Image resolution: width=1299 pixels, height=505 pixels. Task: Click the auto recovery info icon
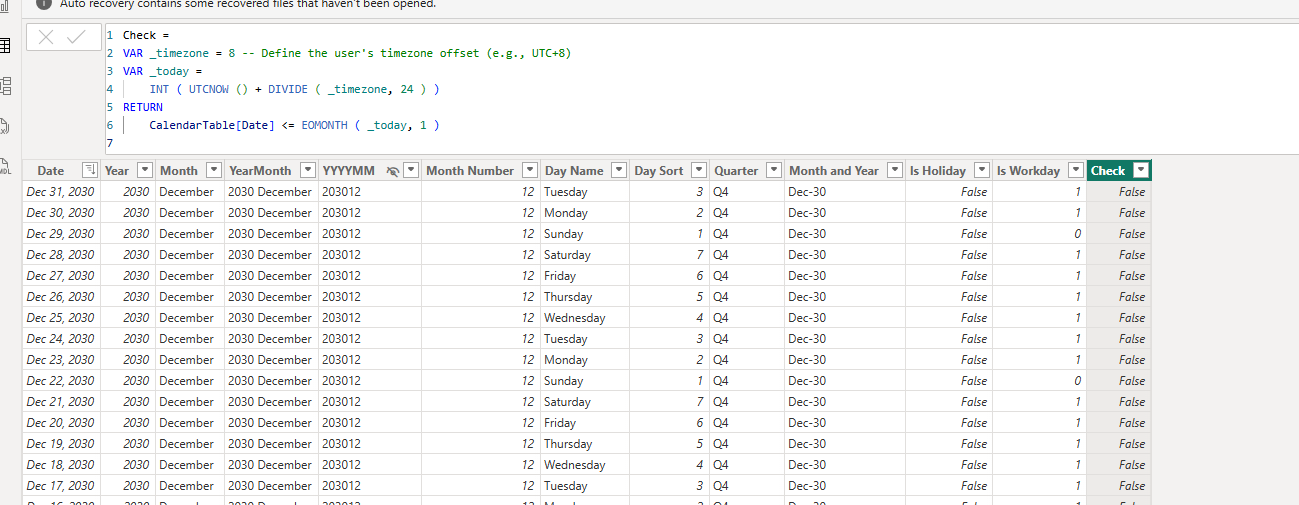tap(44, 3)
